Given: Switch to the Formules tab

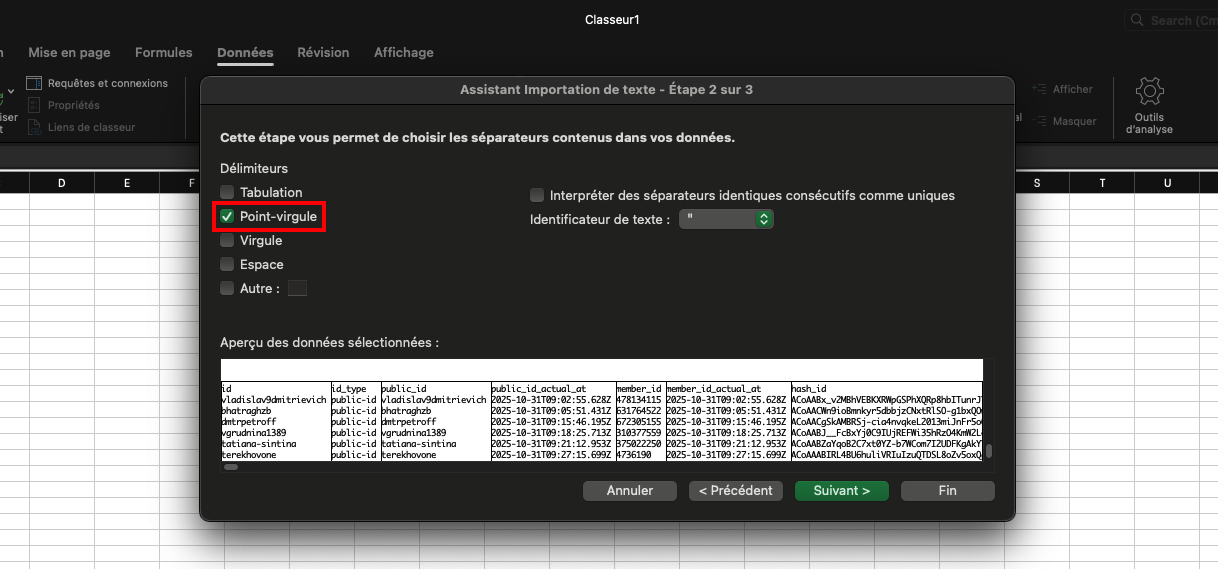Looking at the screenshot, I should click(x=163, y=52).
